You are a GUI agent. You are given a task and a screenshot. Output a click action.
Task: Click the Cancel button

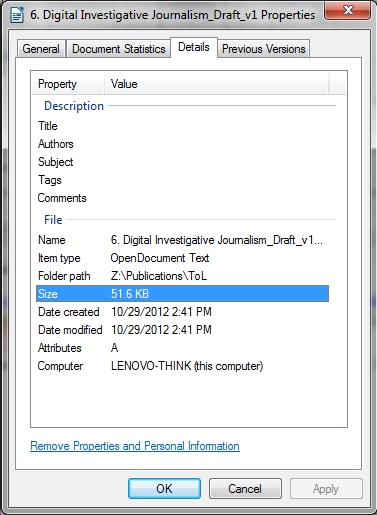coord(245,489)
